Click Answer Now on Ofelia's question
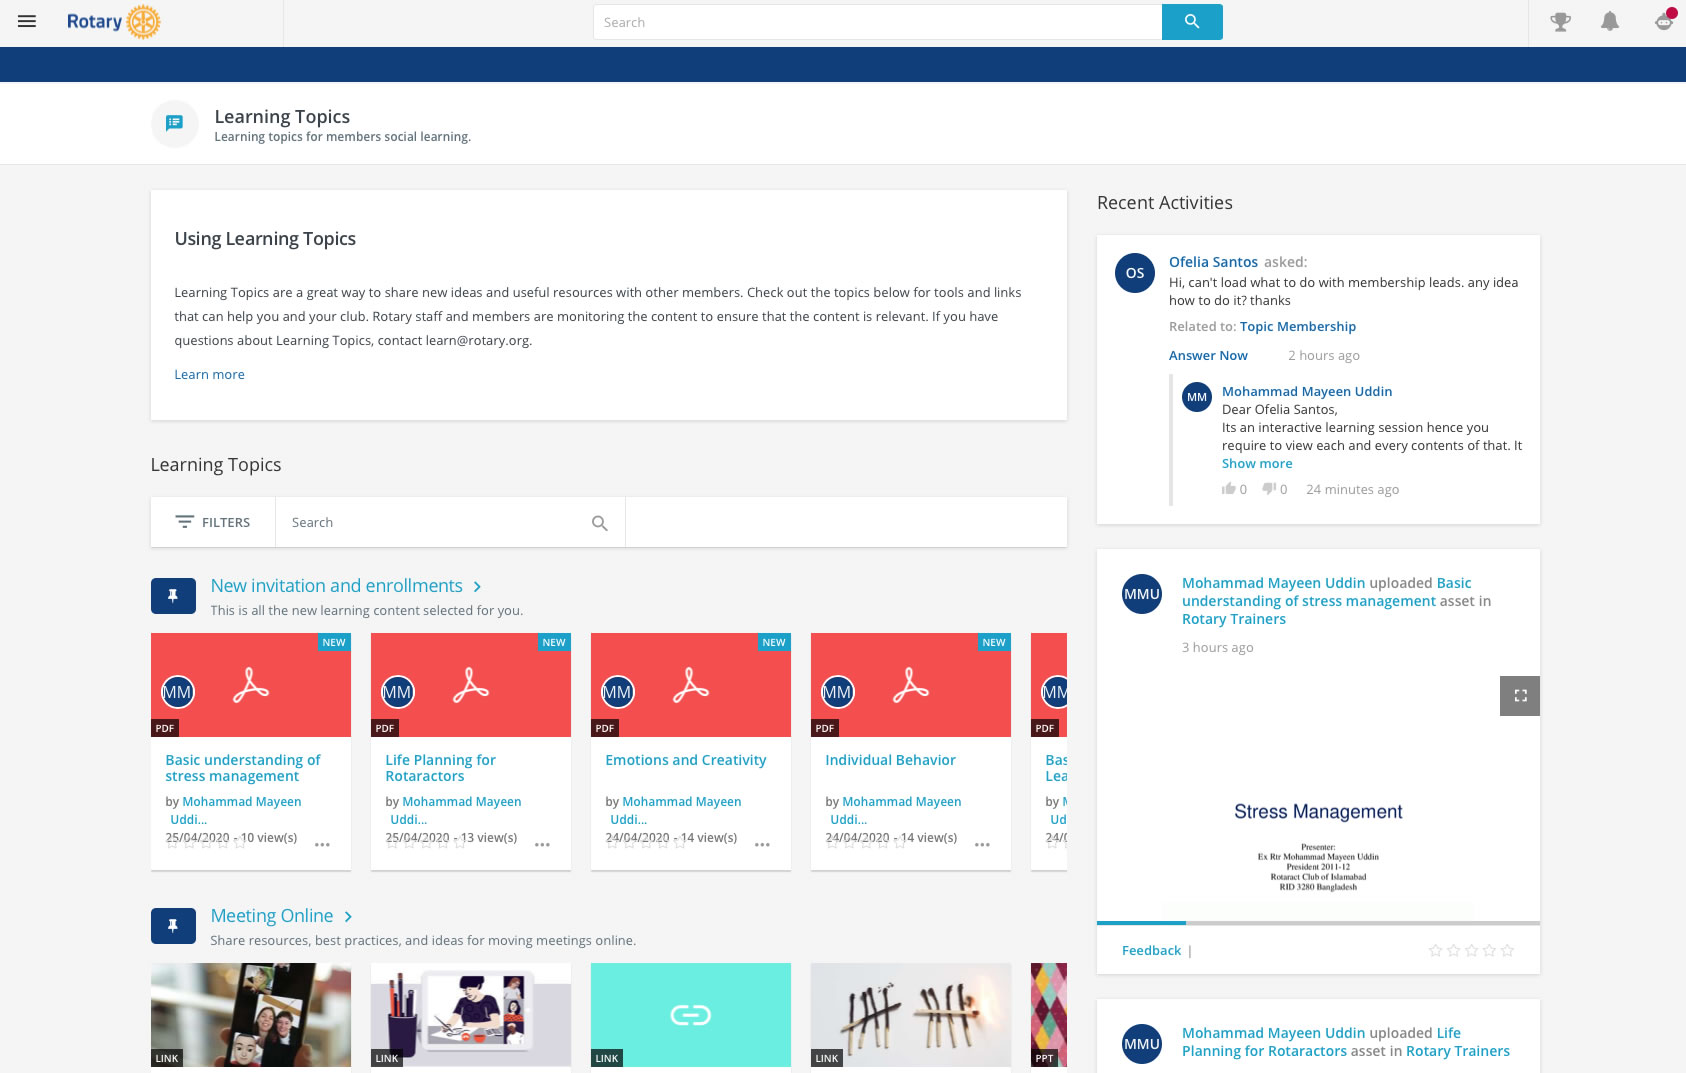This screenshot has height=1073, width=1686. (1208, 355)
